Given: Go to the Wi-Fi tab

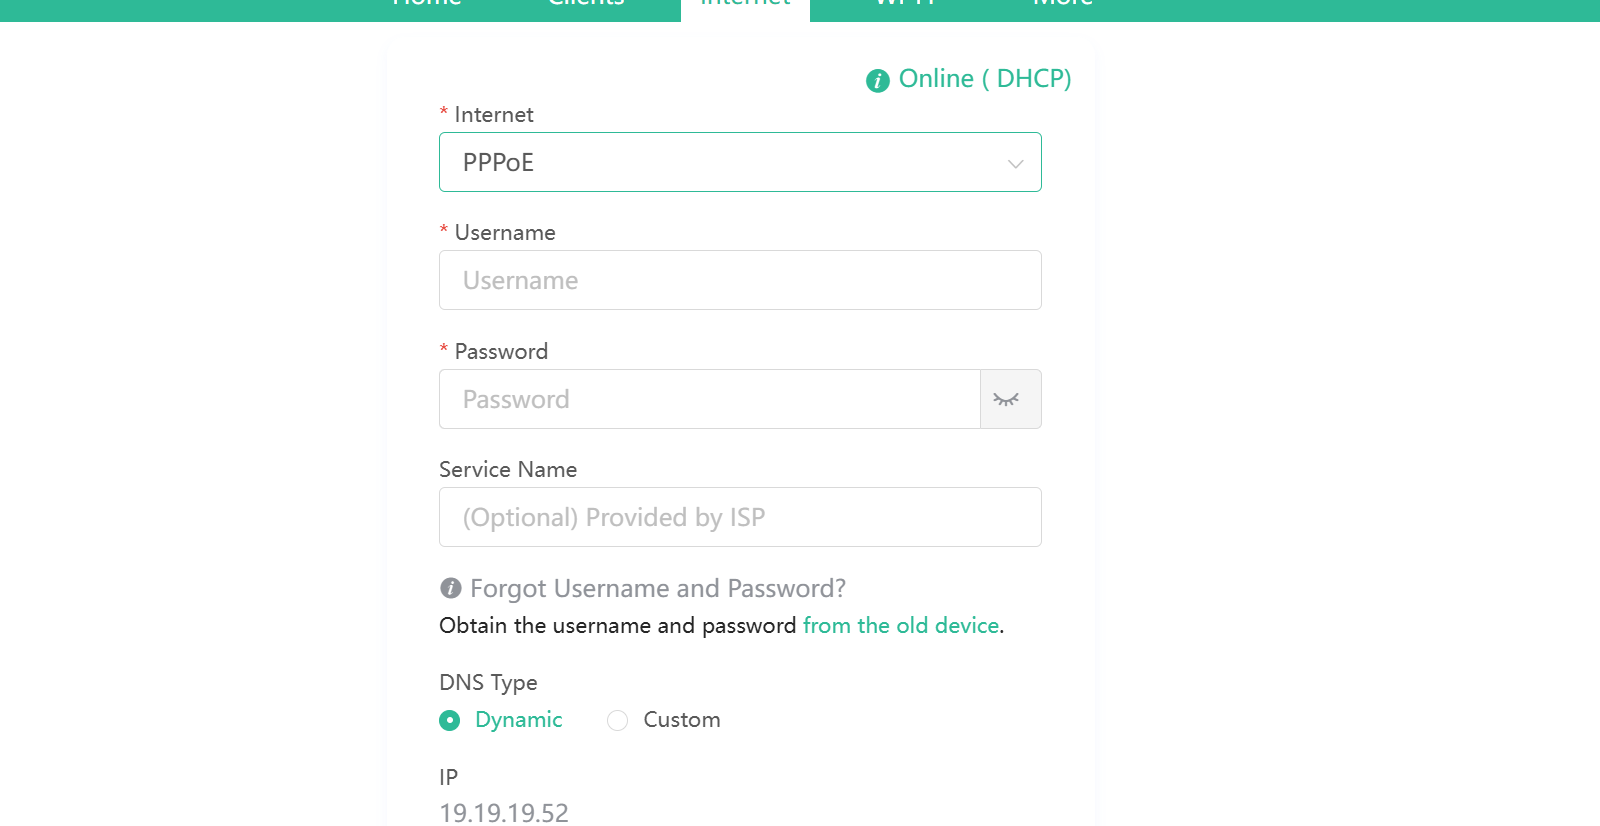Looking at the screenshot, I should pyautogui.click(x=905, y=4).
